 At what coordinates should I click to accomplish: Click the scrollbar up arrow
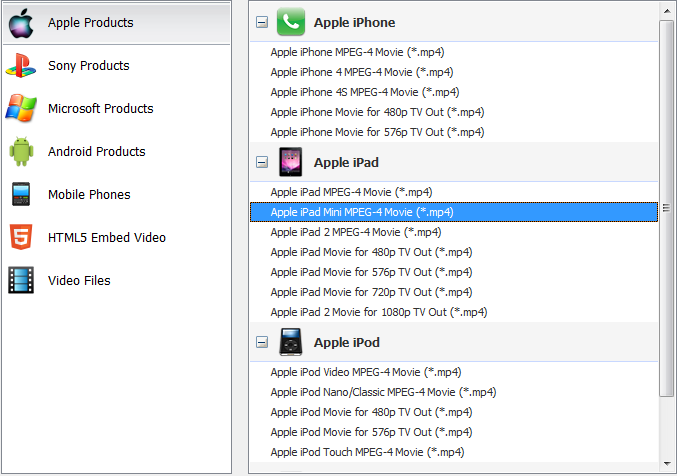(x=667, y=11)
